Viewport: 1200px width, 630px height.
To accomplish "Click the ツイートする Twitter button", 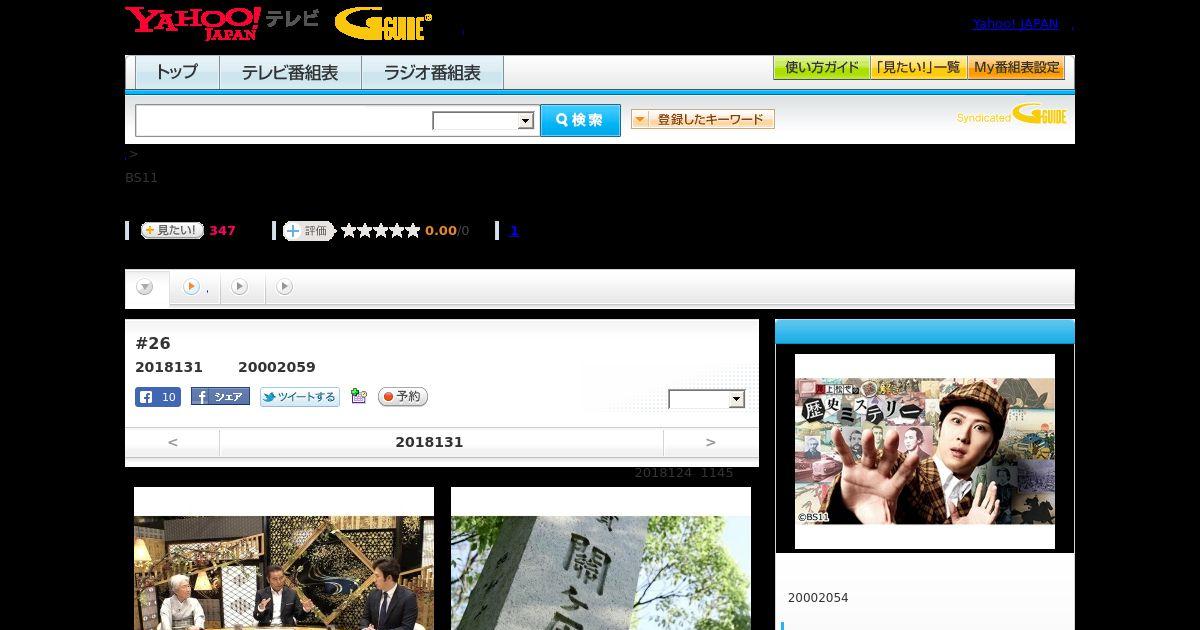I will tap(300, 397).
